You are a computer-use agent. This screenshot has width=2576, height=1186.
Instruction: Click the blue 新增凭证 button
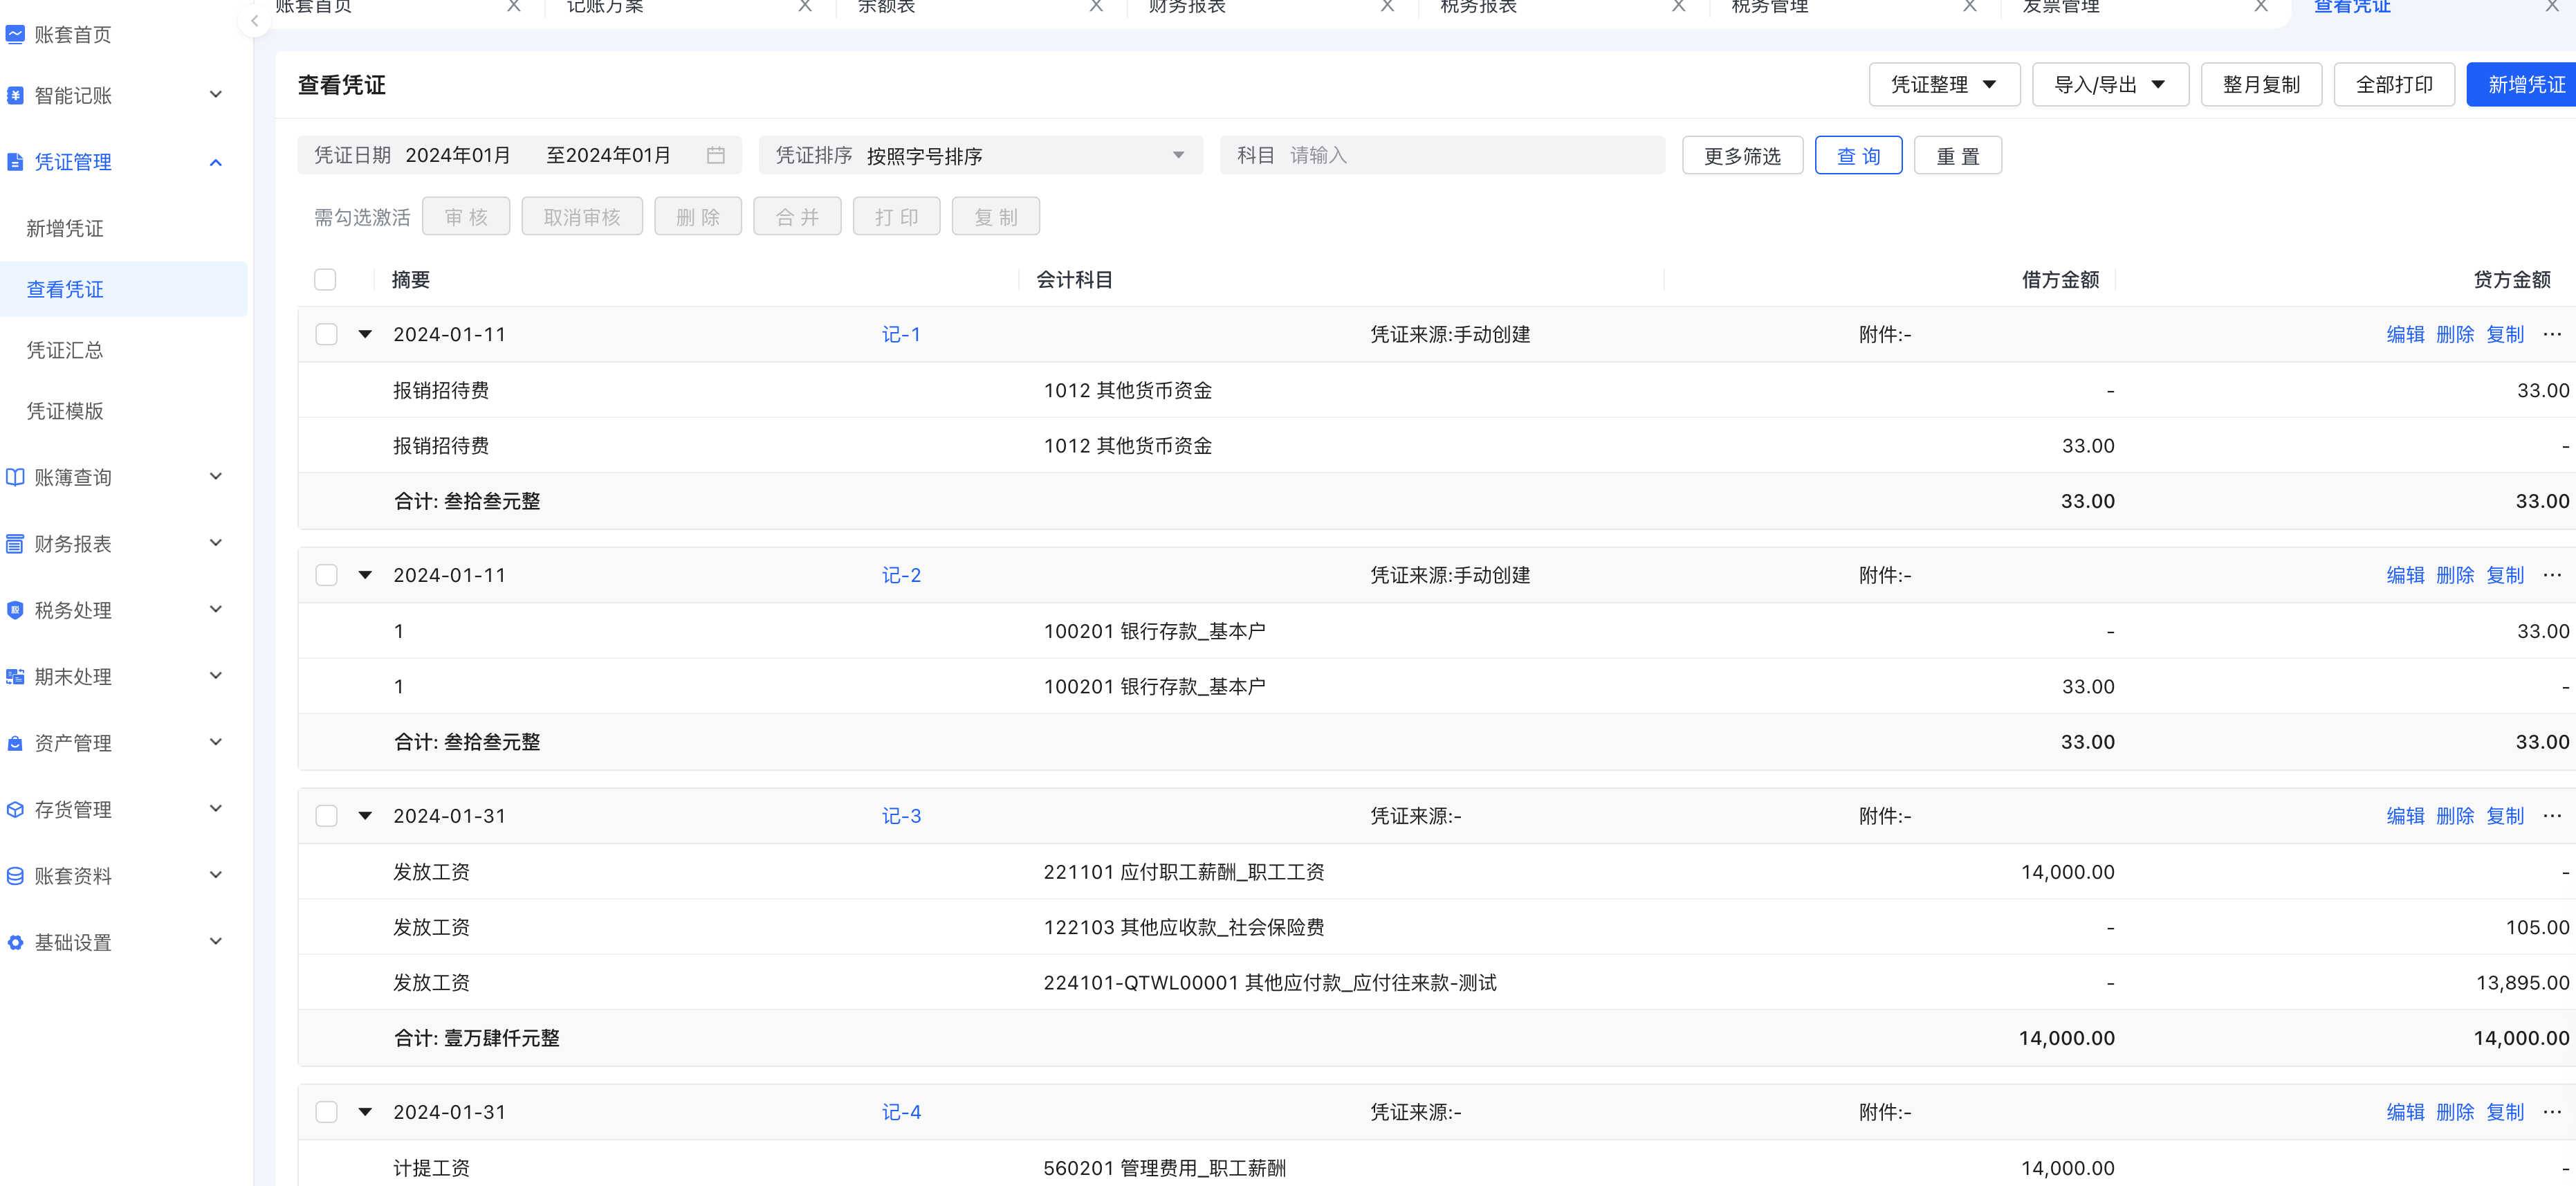pyautogui.click(x=2522, y=84)
